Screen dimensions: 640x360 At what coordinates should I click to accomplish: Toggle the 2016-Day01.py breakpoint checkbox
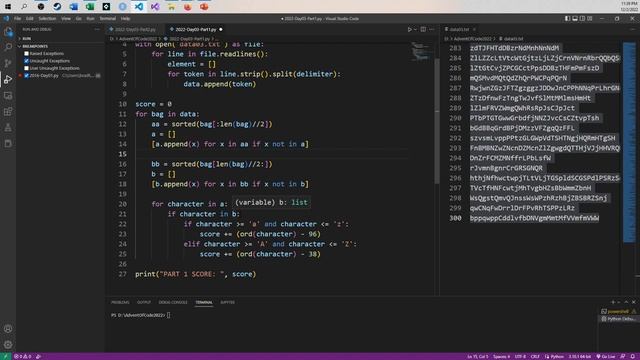pyautogui.click(x=27, y=76)
